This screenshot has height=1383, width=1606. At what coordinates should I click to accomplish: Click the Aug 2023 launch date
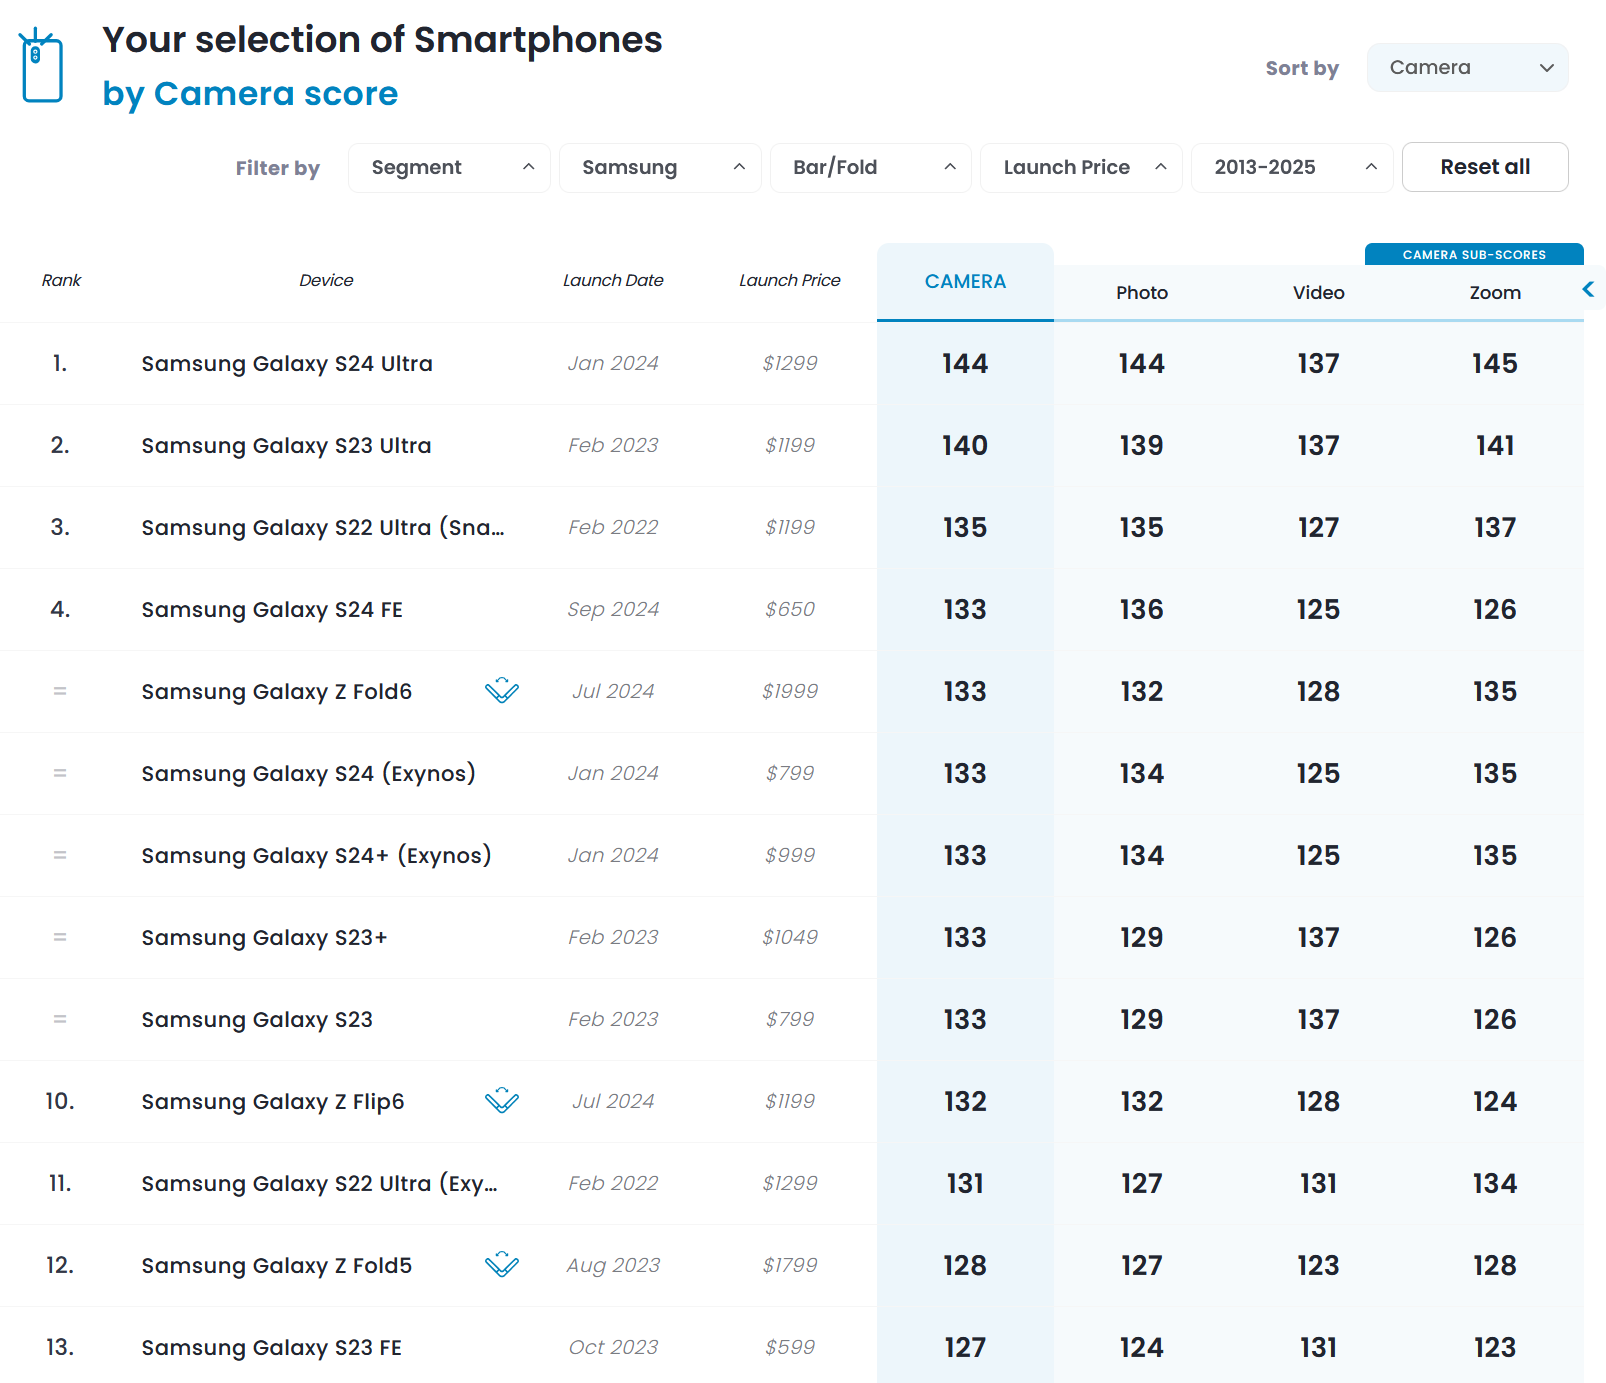[x=613, y=1265]
